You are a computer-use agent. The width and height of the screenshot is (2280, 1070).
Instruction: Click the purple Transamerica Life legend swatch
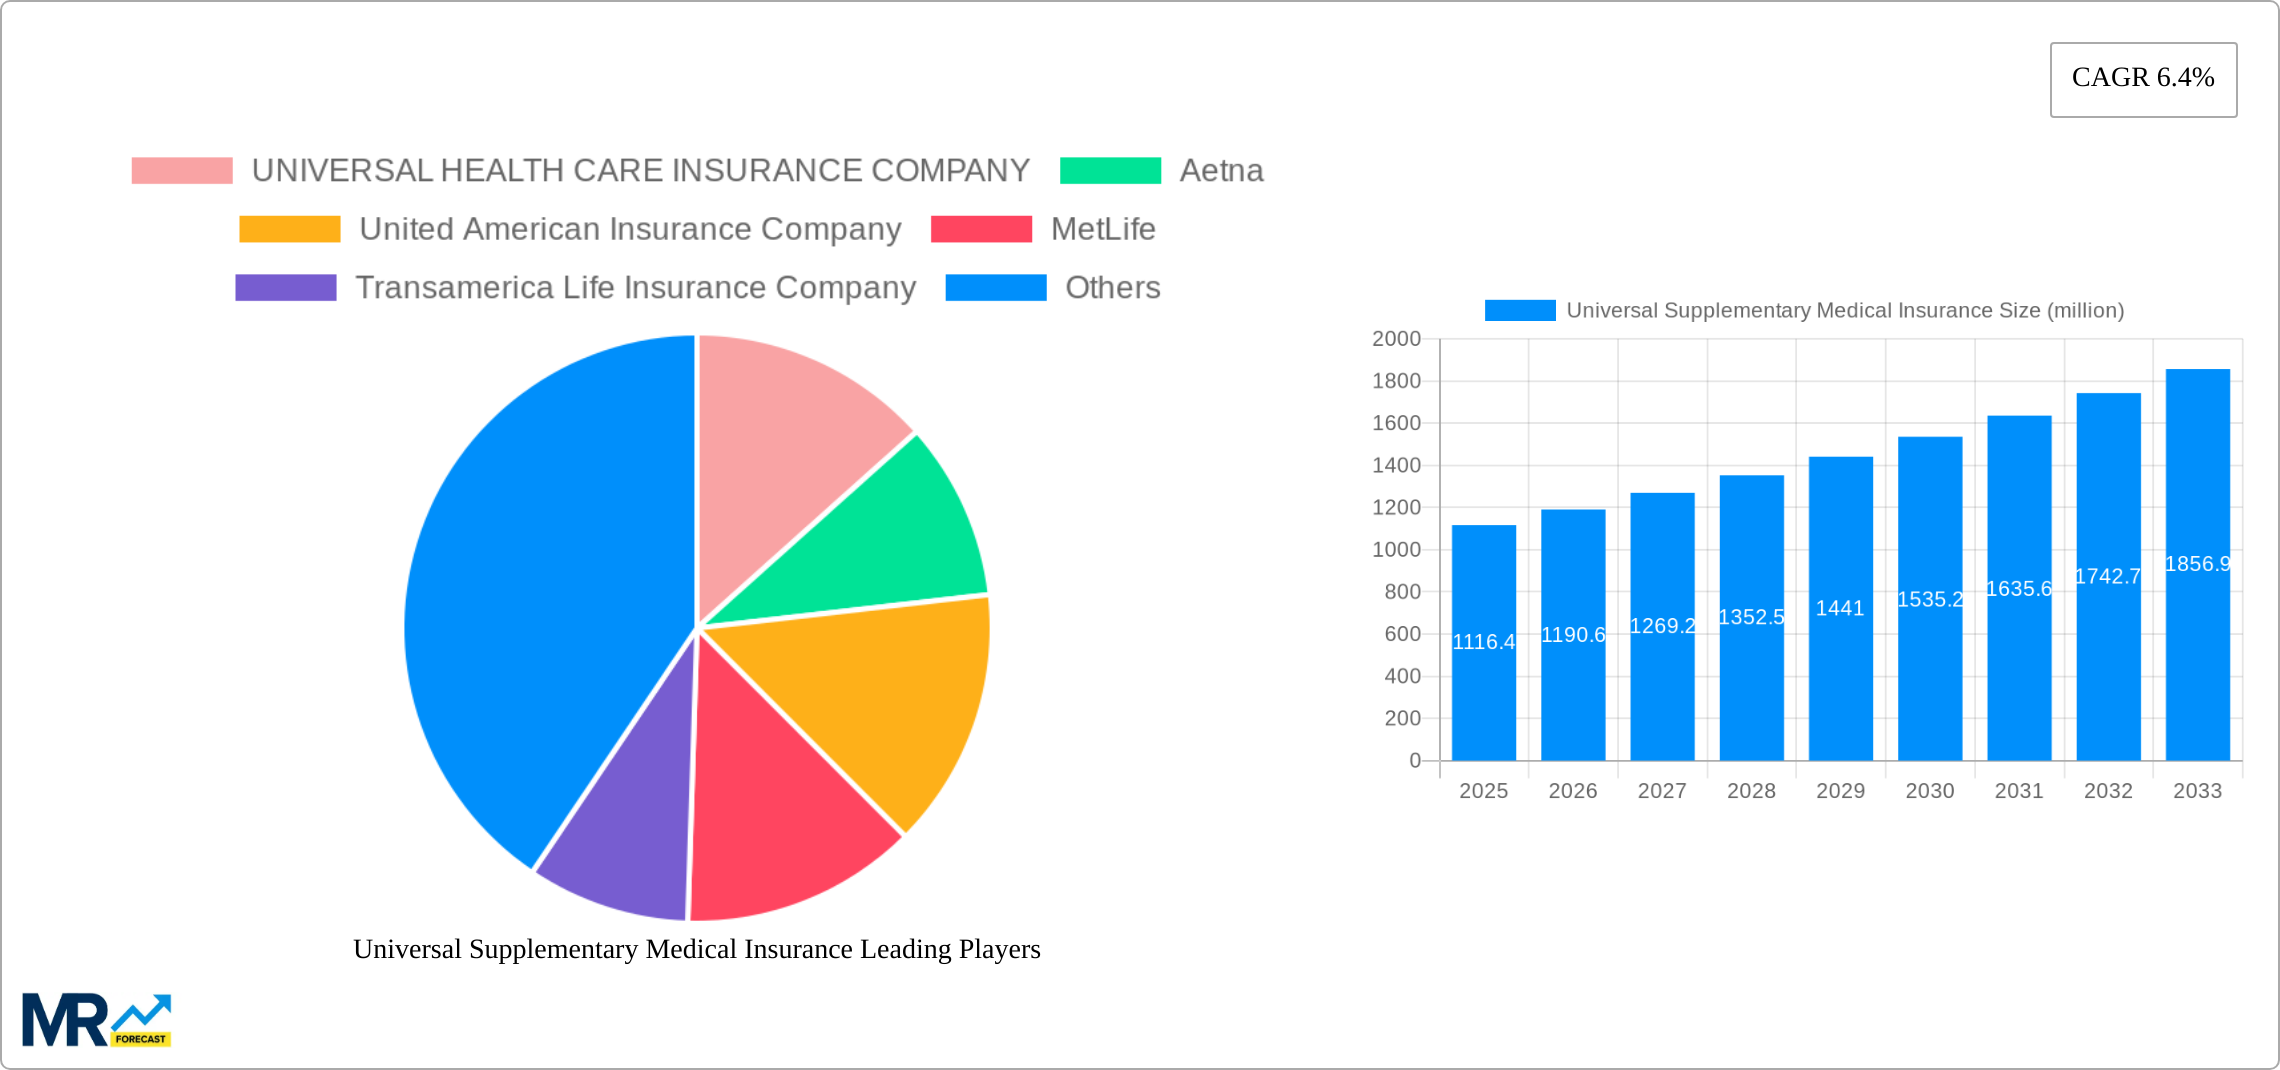point(288,287)
